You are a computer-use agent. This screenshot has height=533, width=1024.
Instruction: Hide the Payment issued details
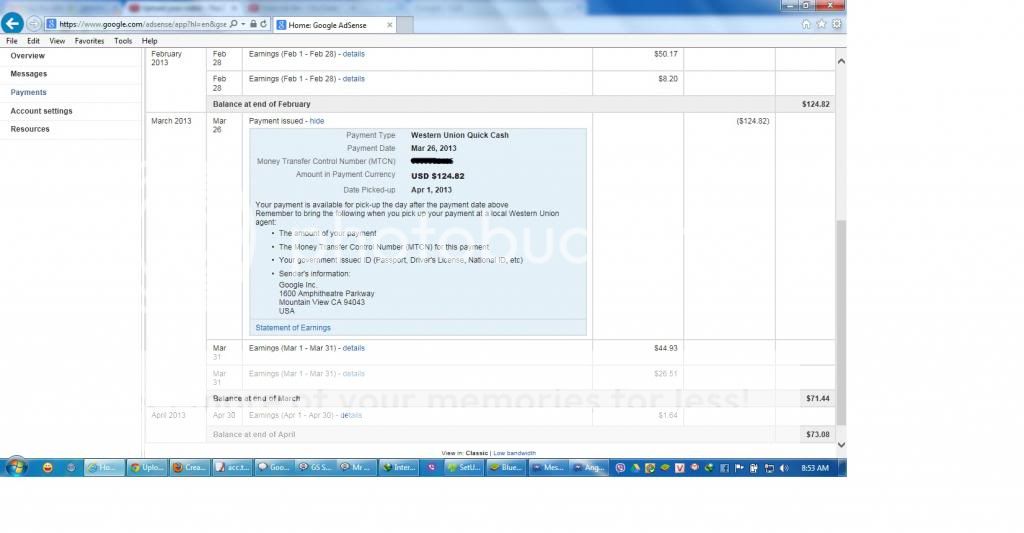(317, 121)
